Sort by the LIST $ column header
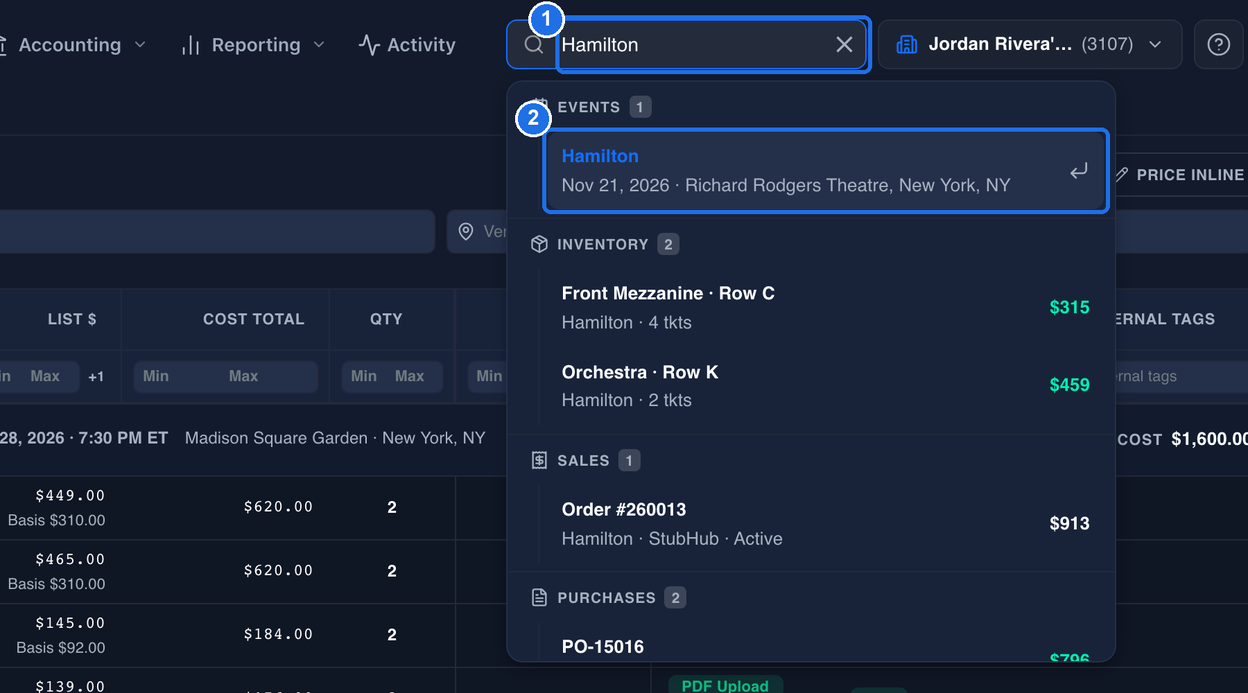Image resolution: width=1248 pixels, height=693 pixels. (72, 319)
